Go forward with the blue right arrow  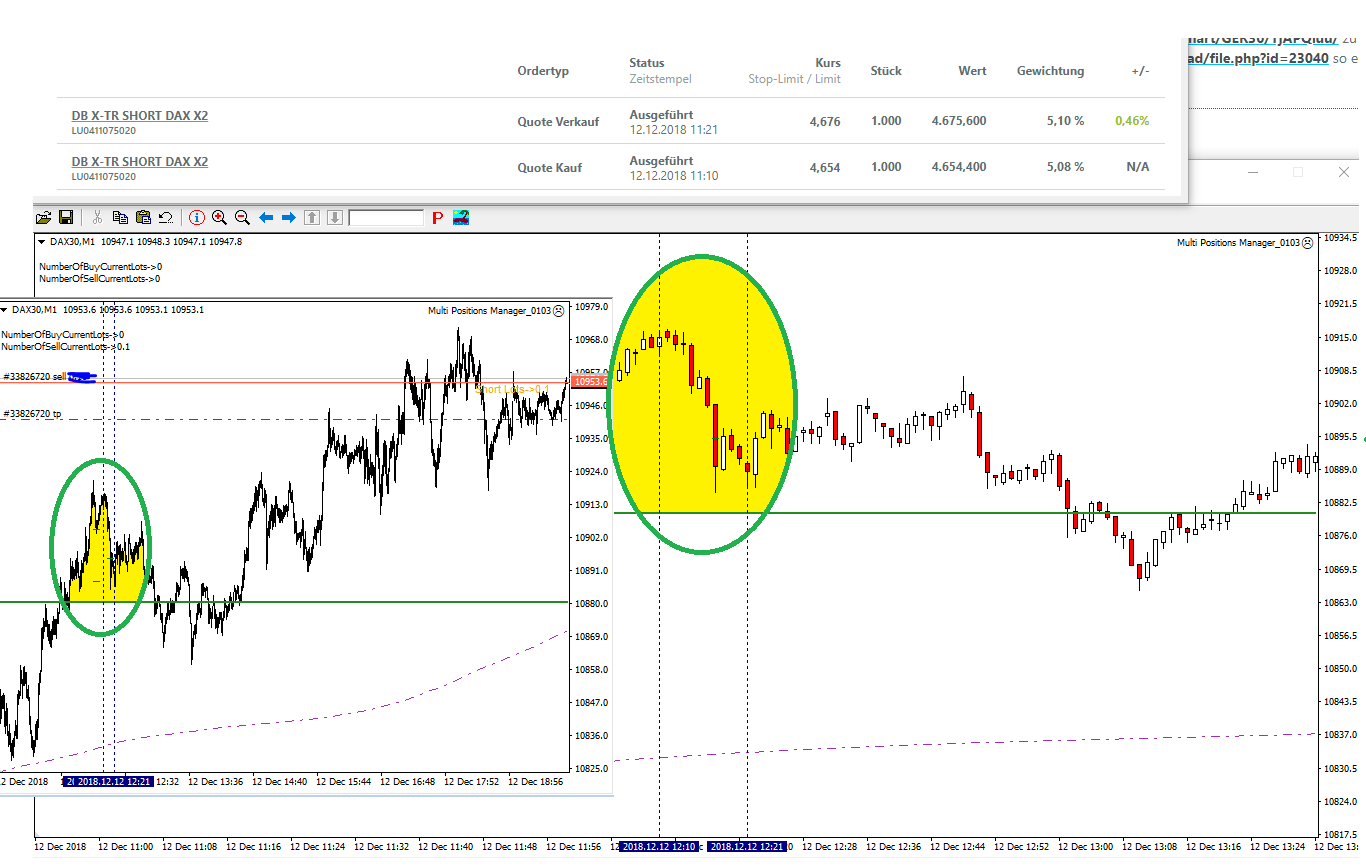288,217
